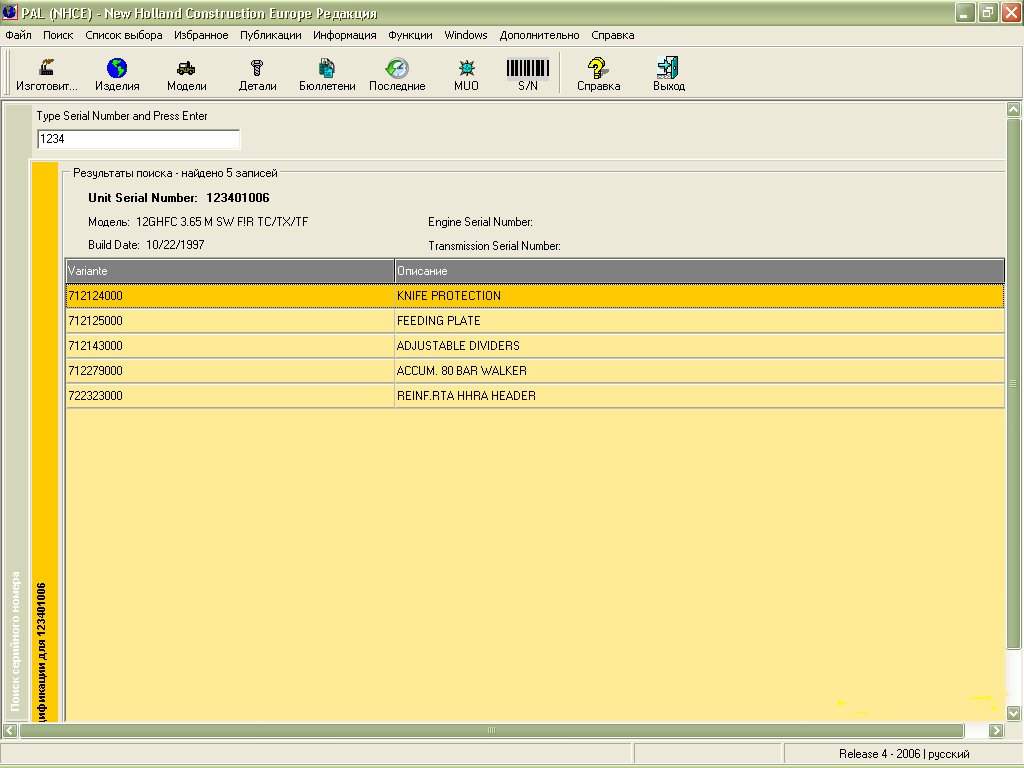The image size is (1024, 768).
Task: Click the vertical scrollbar down arrow
Action: (1014, 713)
